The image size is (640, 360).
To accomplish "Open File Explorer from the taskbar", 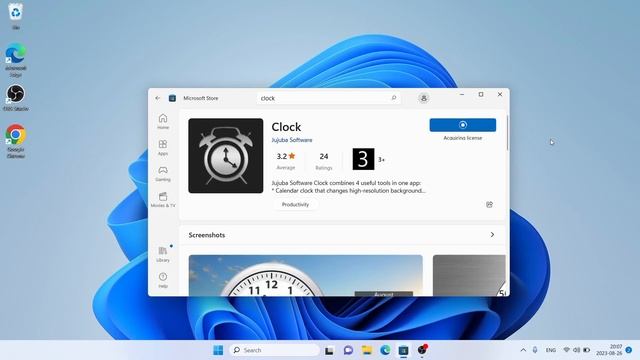I will tap(367, 350).
